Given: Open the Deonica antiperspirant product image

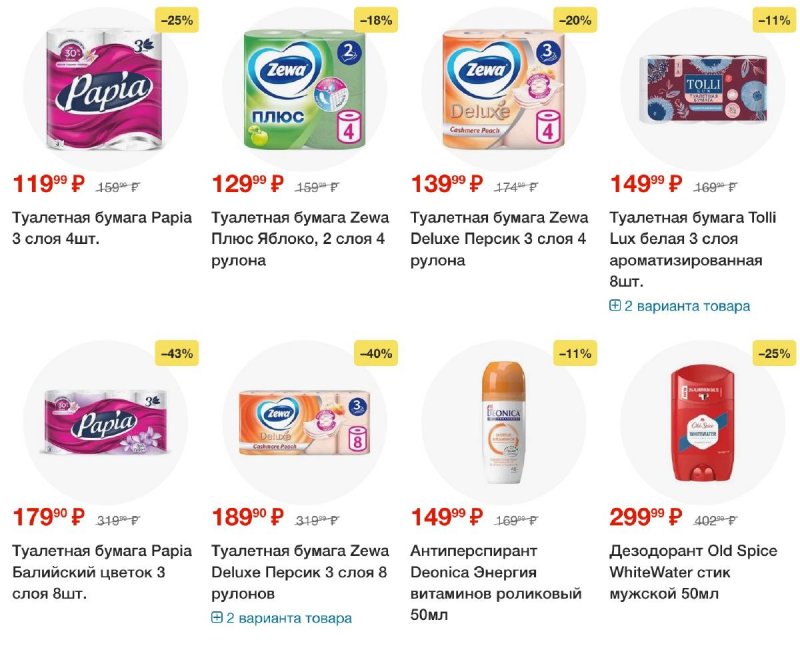Looking at the screenshot, I should click(x=503, y=422).
